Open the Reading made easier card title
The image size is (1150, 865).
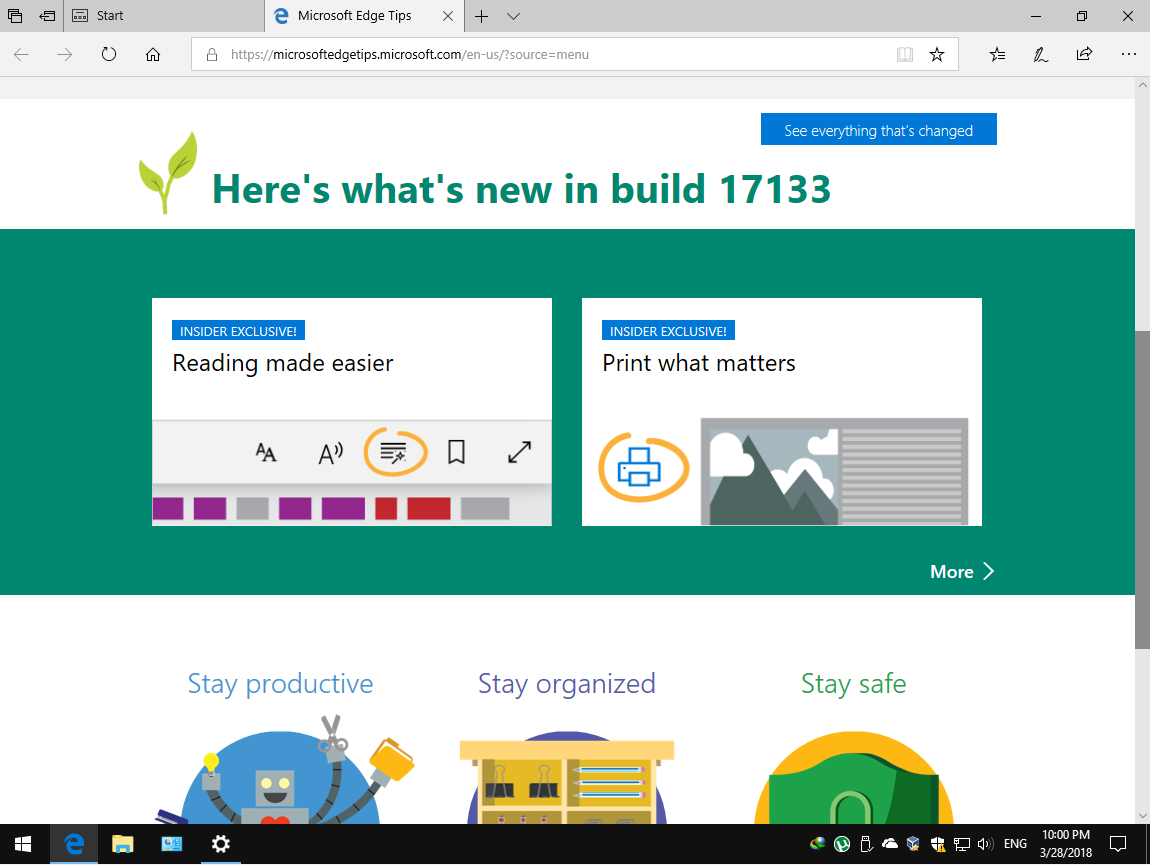coord(283,363)
